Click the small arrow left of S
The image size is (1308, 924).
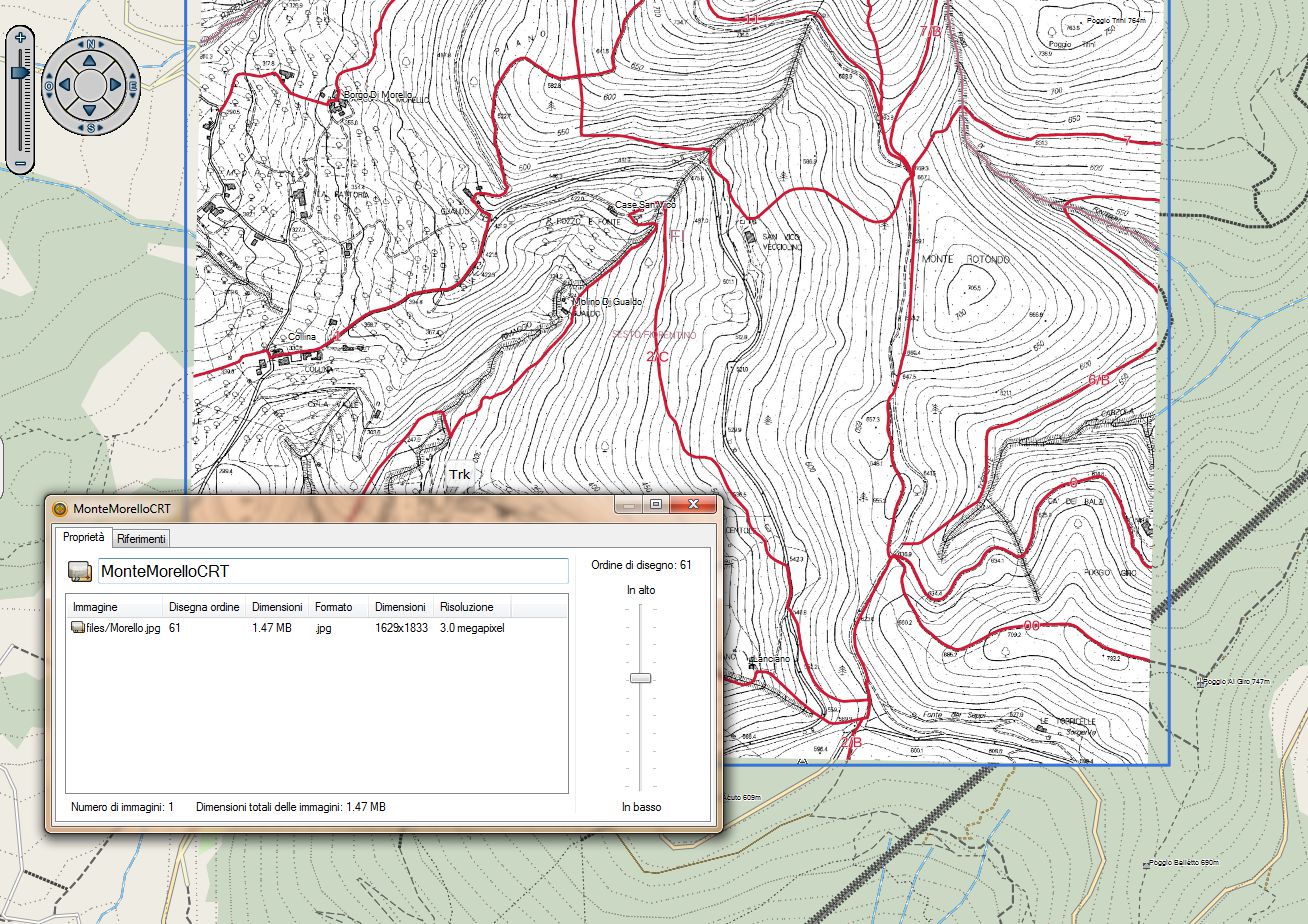click(79, 126)
